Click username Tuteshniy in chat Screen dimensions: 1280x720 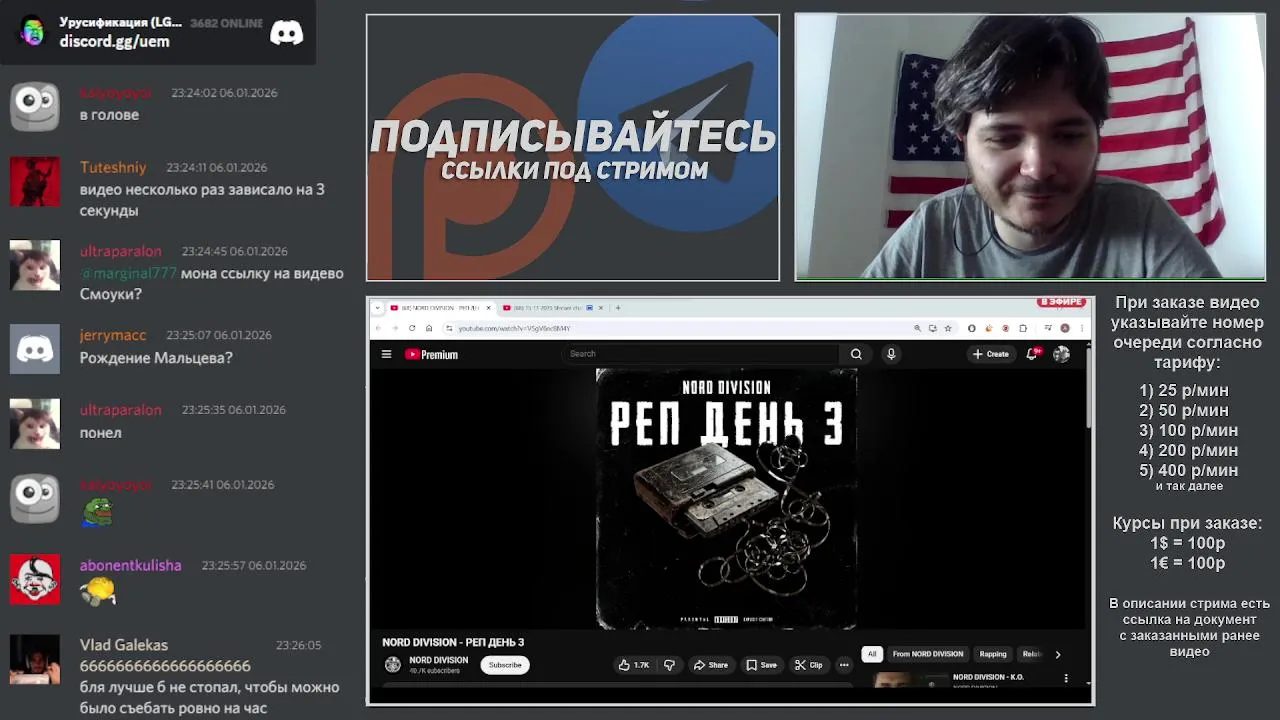point(113,167)
